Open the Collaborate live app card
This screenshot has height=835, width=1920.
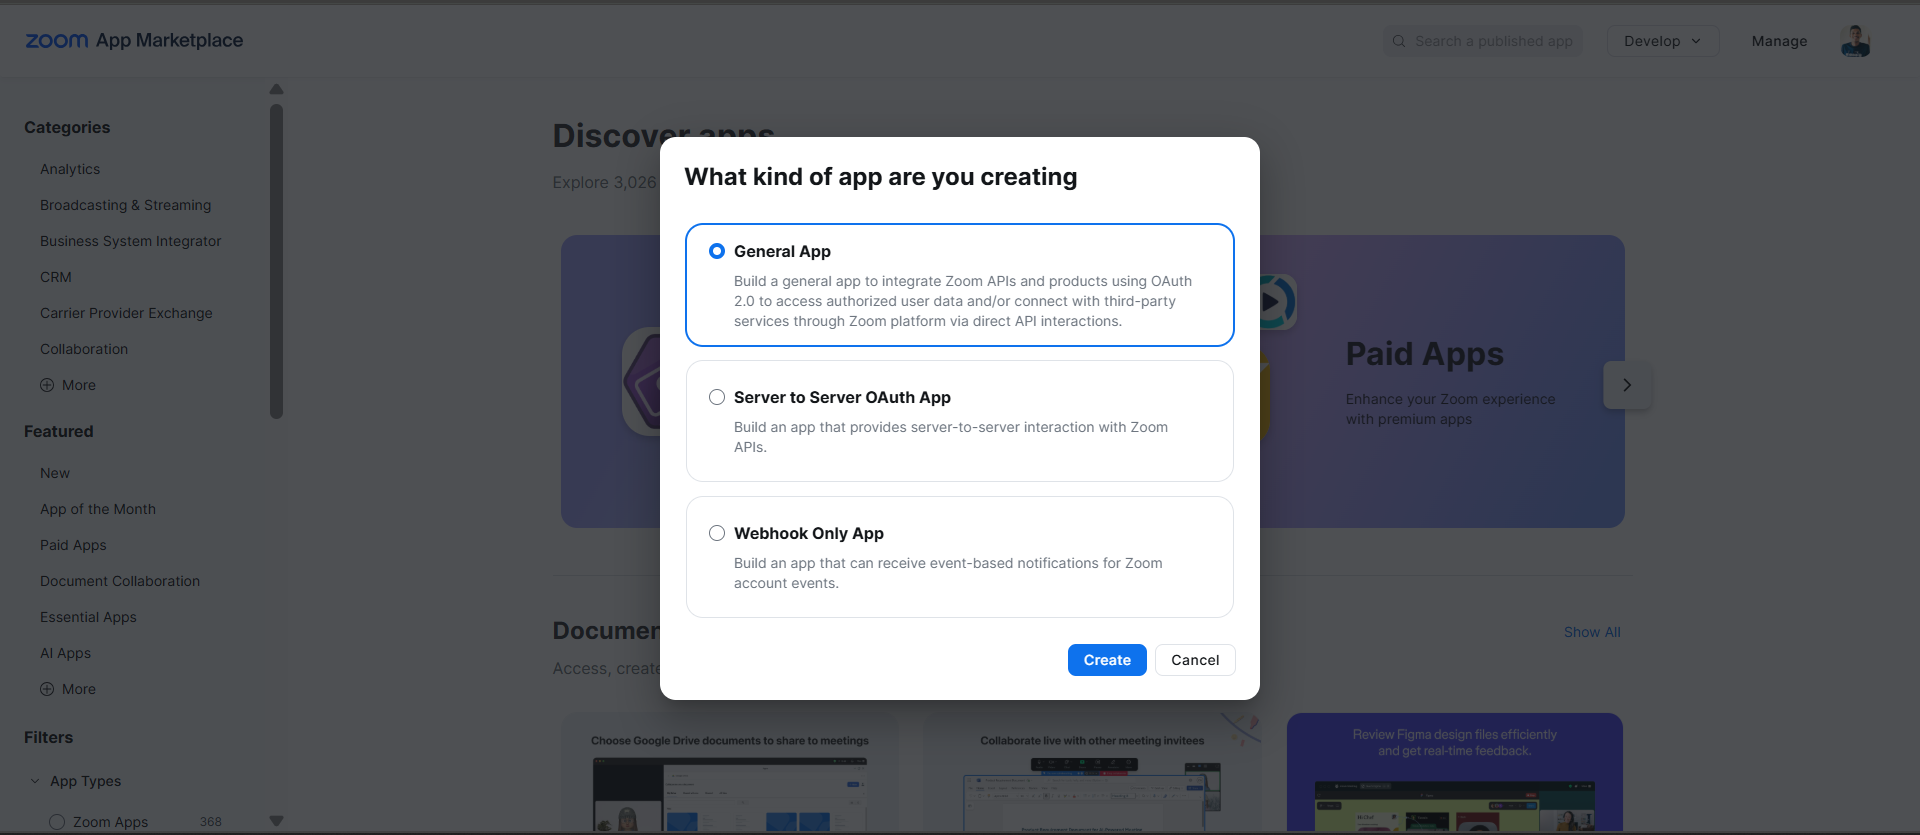tap(1092, 773)
